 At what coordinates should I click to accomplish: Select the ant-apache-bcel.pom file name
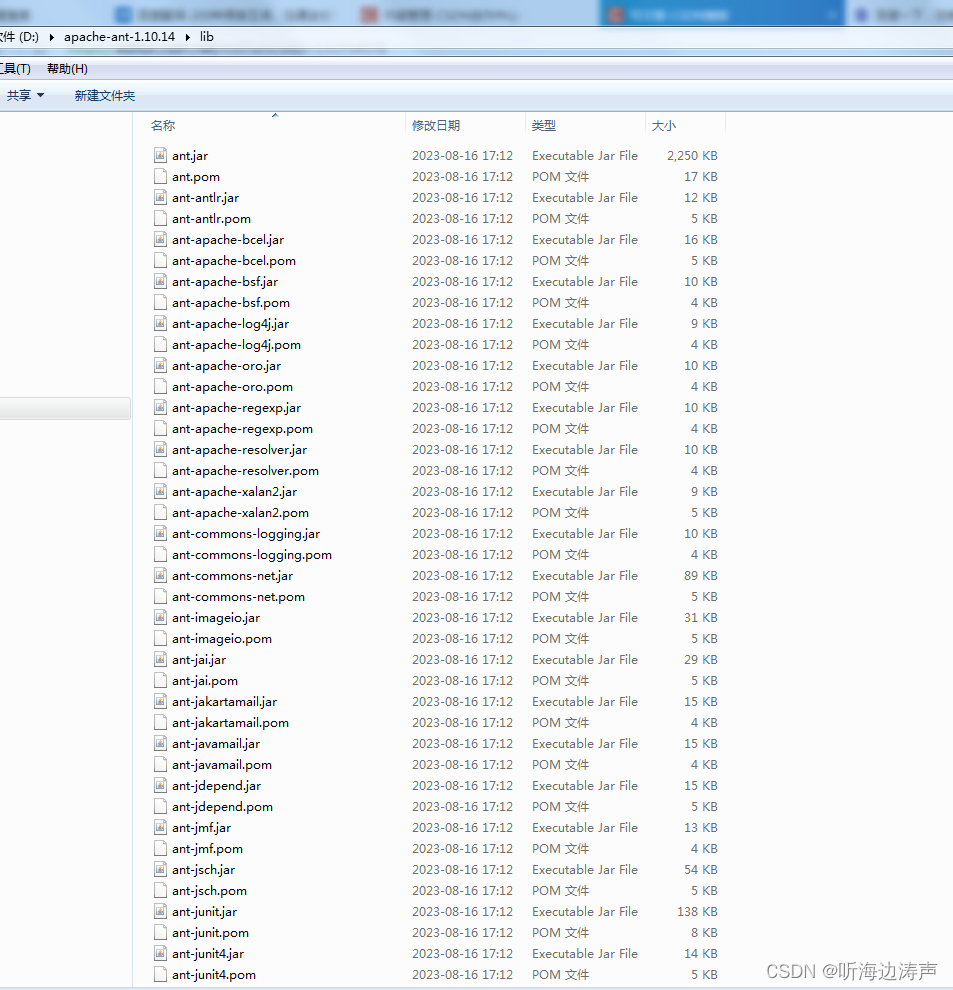(234, 261)
